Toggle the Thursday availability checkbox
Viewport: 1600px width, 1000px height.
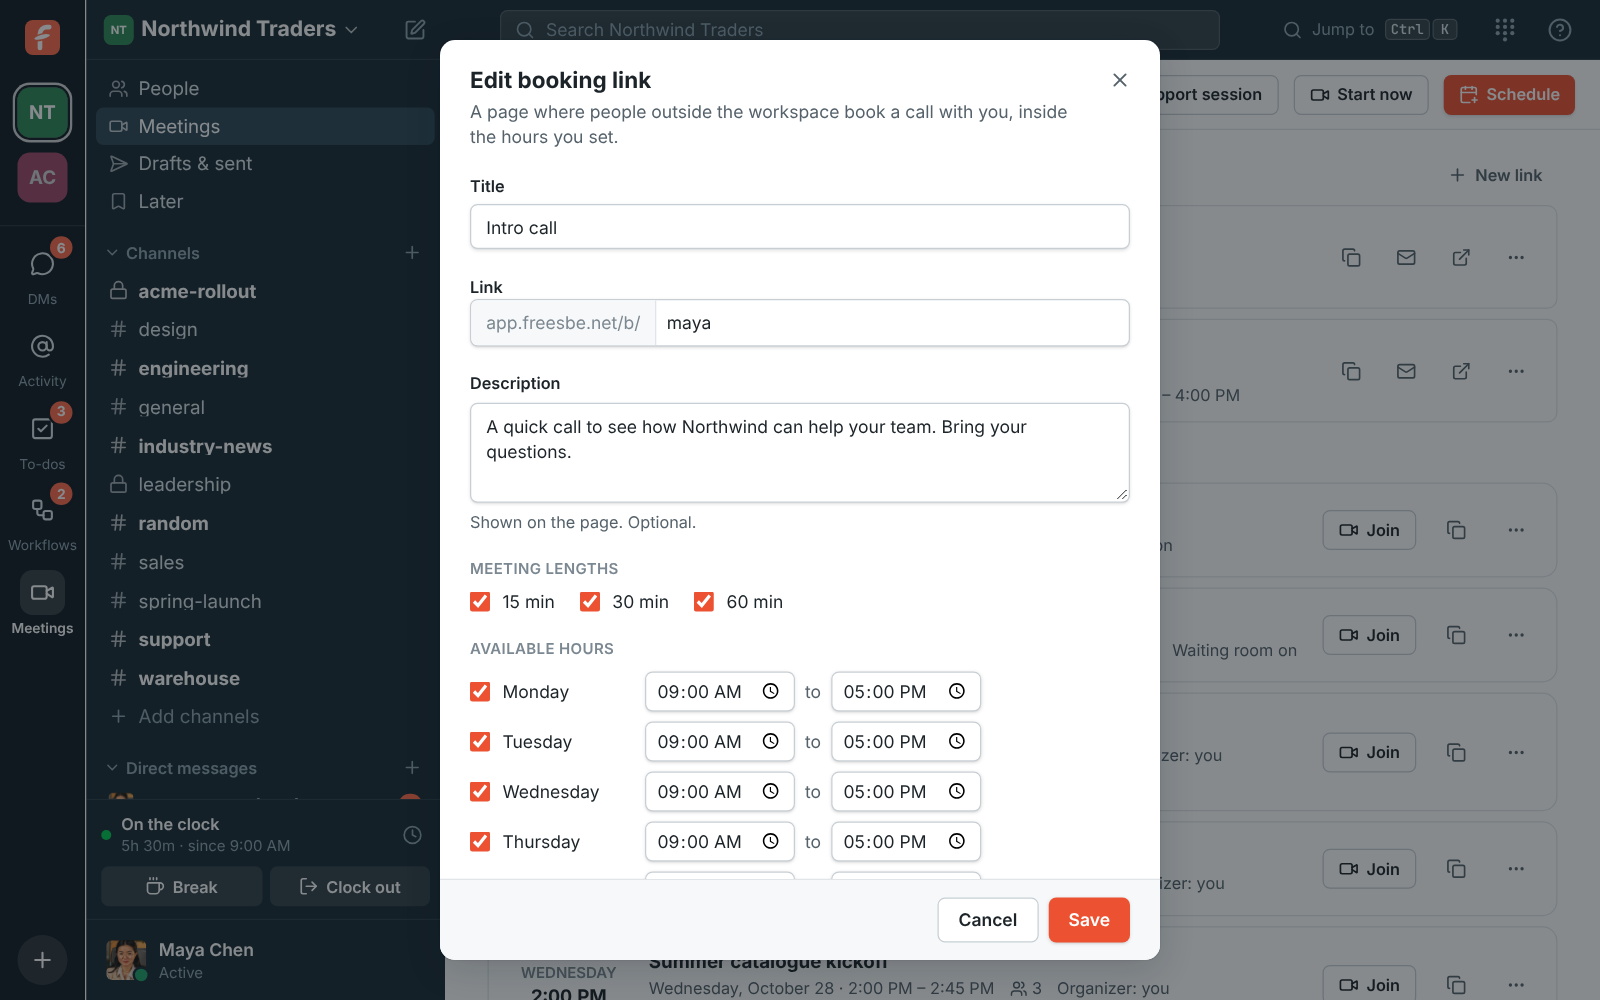[x=480, y=841]
